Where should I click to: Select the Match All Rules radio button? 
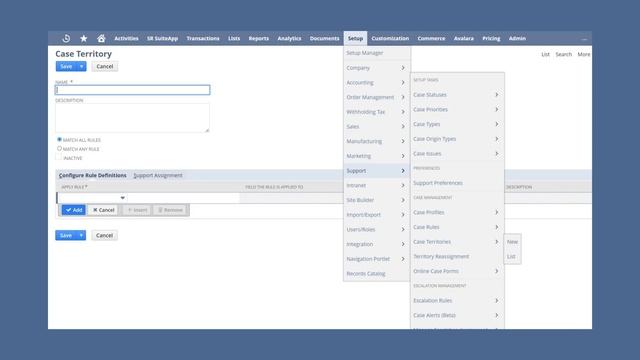point(59,140)
